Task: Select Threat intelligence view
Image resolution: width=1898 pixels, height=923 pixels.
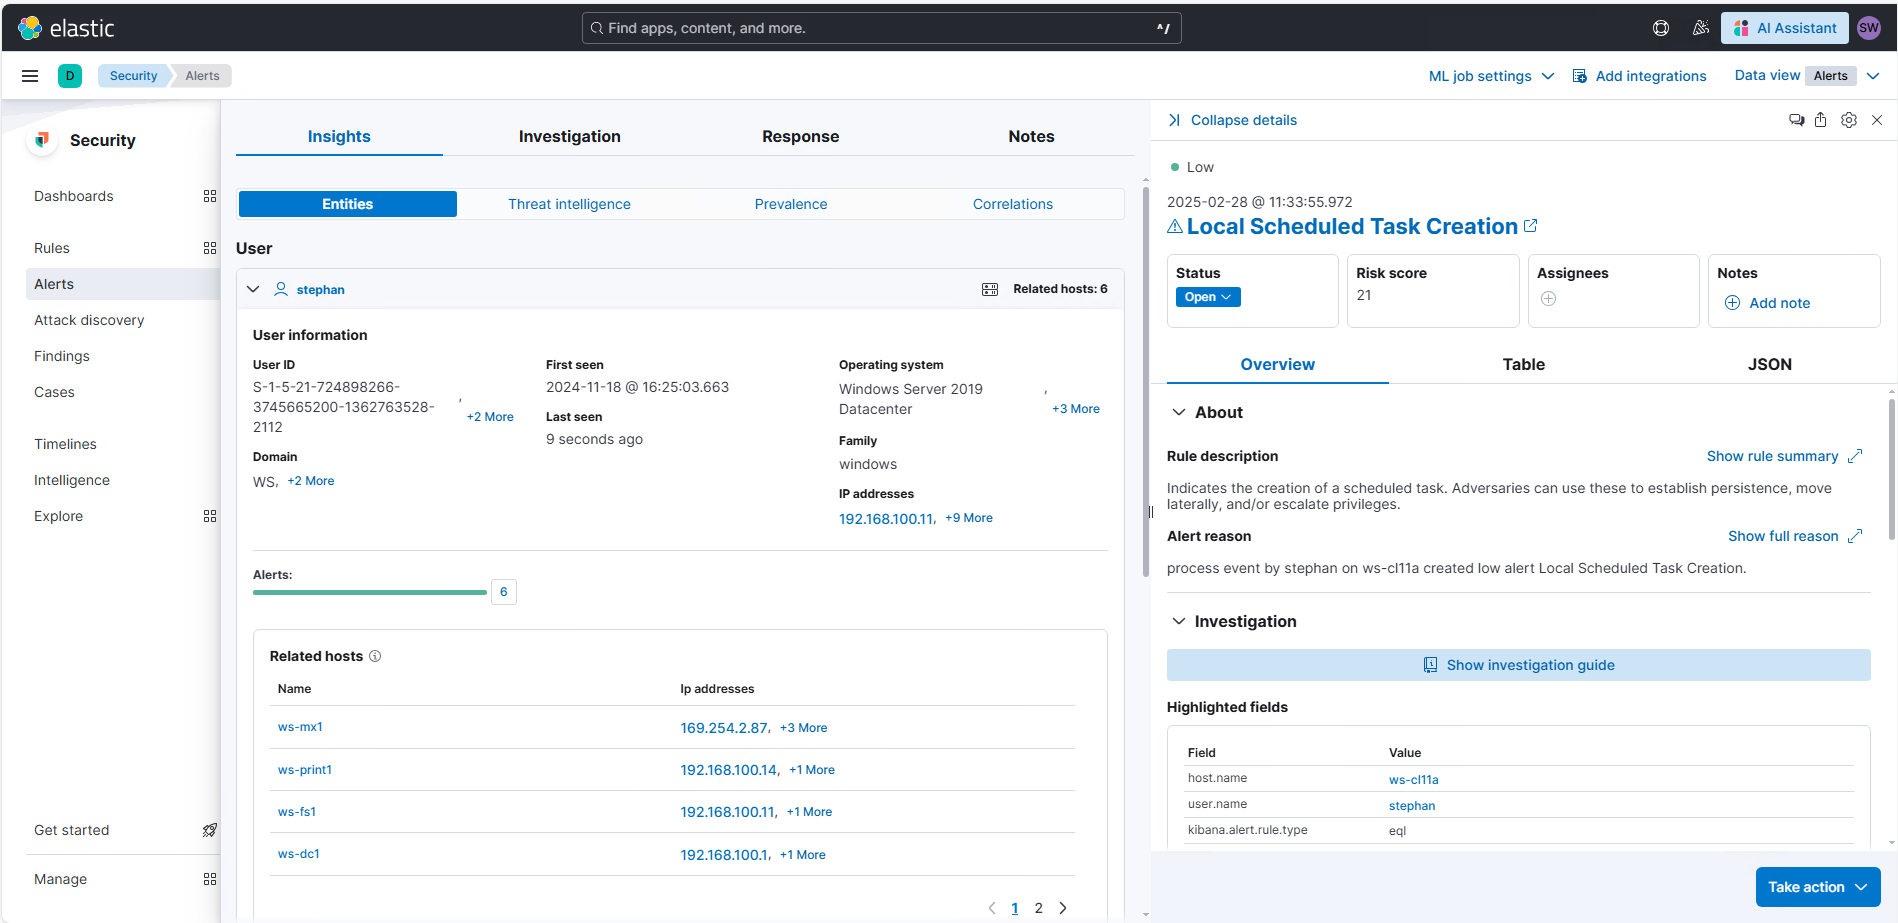Action: [569, 204]
